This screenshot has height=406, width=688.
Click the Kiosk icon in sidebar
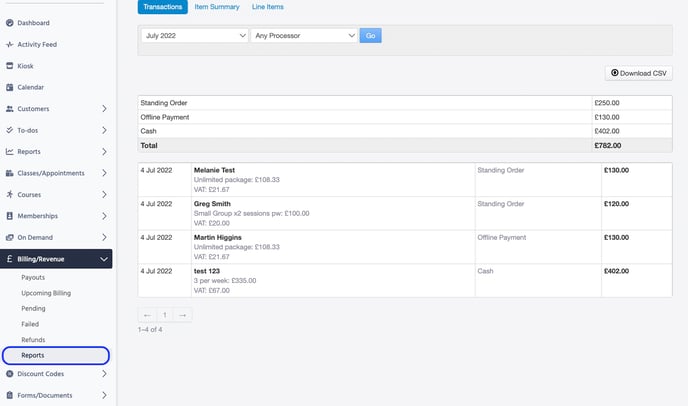(10, 66)
